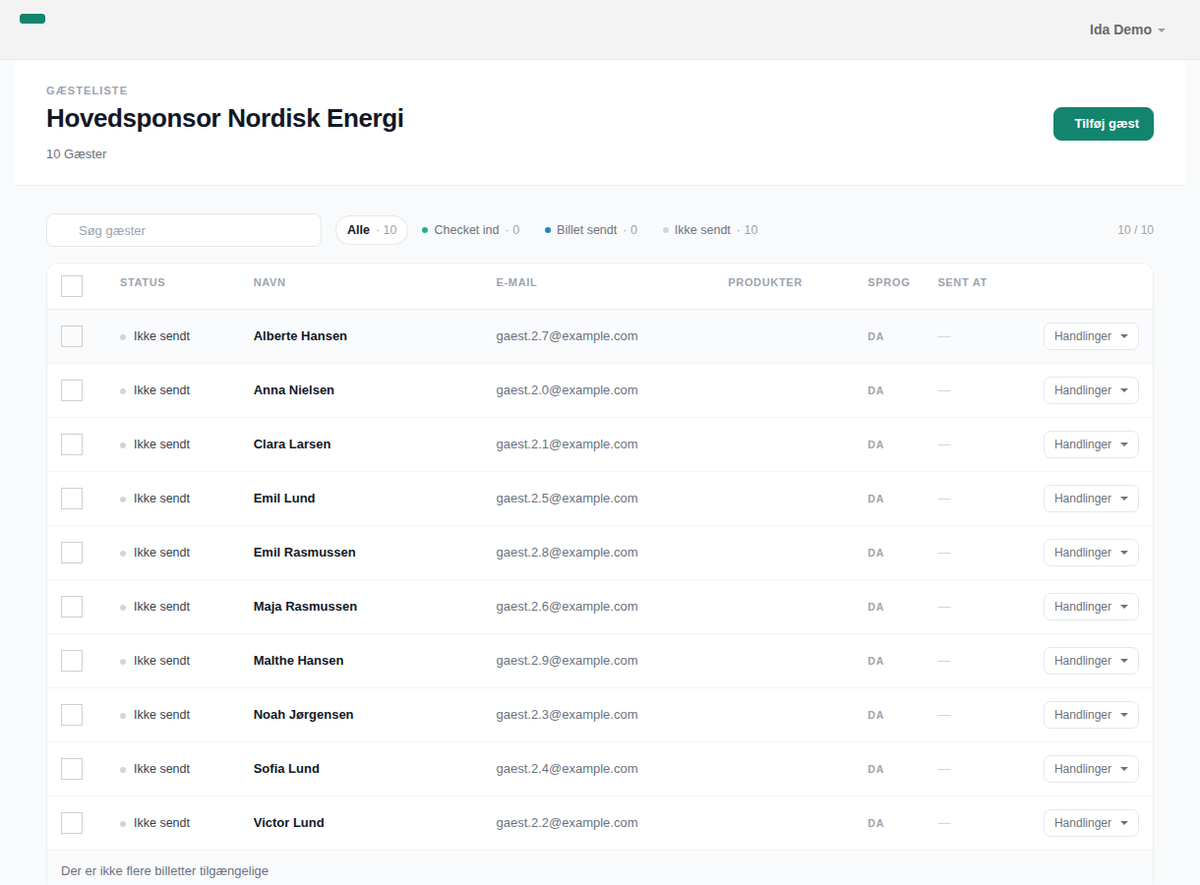The image size is (1200, 885).
Task: Click the name Maja Rasmussen
Action: tap(305, 606)
